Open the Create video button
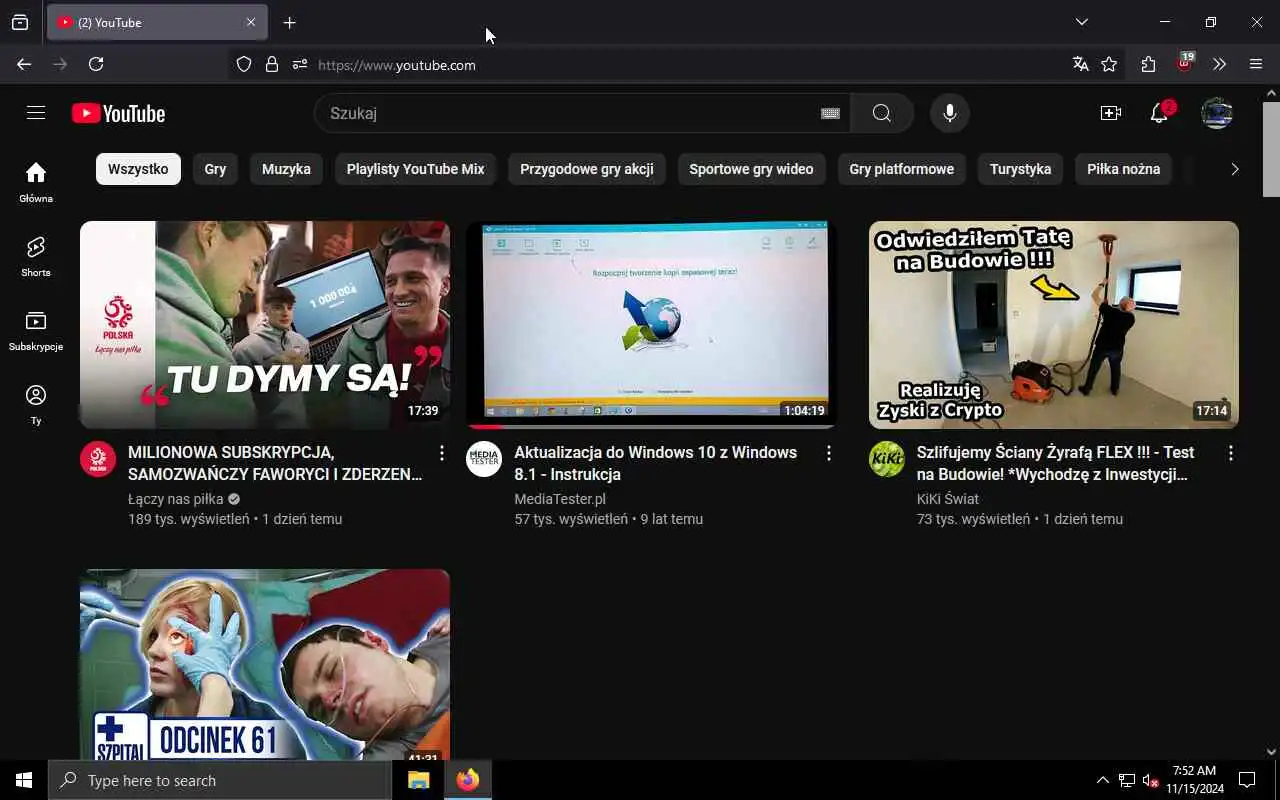Viewport: 1280px width, 800px height. [x=1111, y=113]
